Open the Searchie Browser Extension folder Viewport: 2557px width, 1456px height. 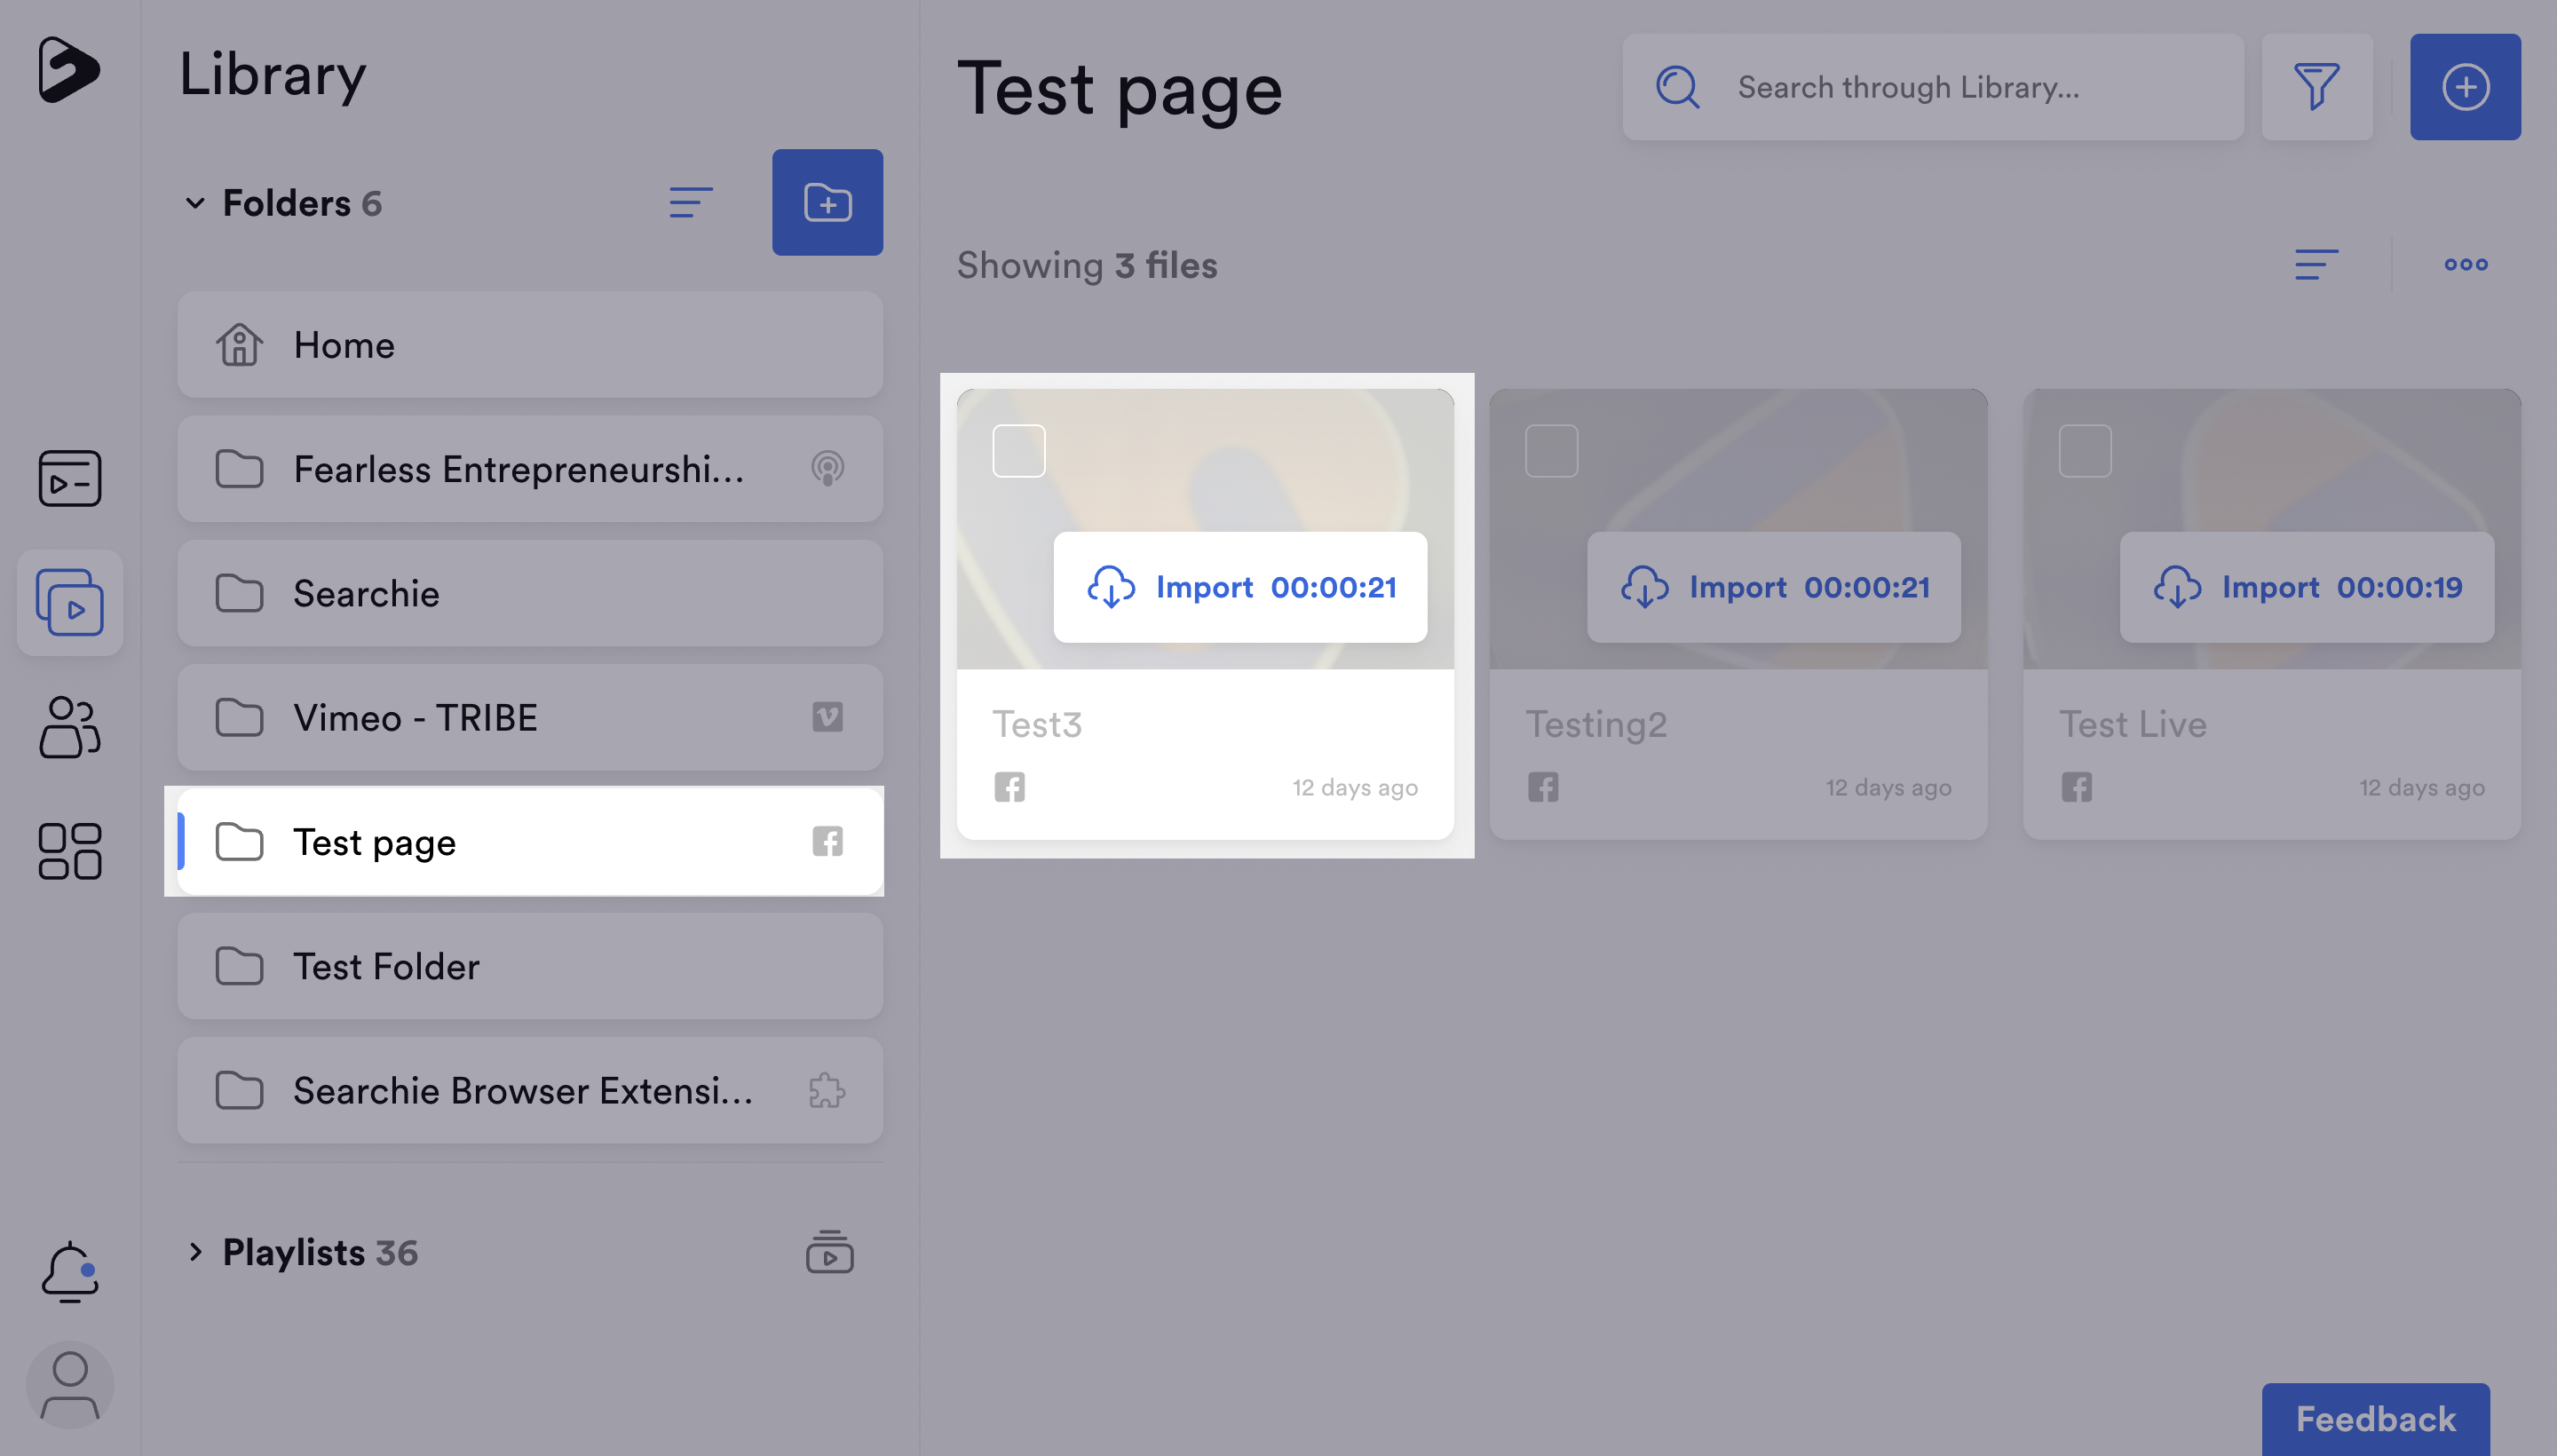pyautogui.click(x=530, y=1090)
